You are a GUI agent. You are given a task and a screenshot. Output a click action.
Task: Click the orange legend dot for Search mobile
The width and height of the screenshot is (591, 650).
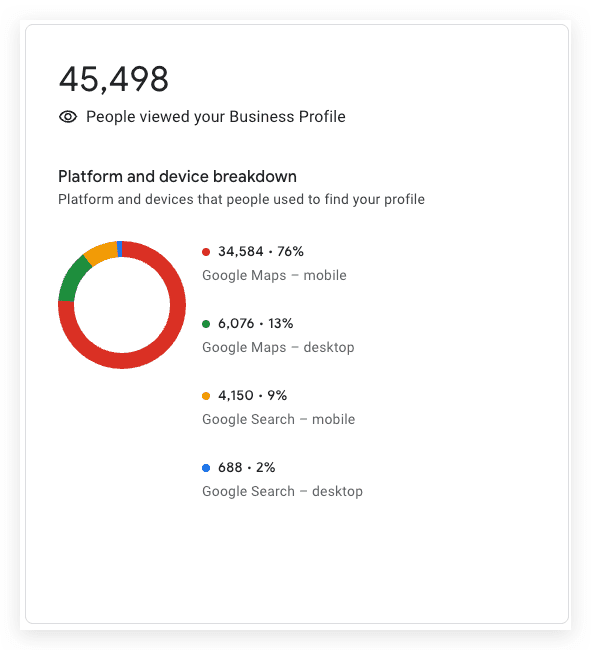pyautogui.click(x=206, y=396)
